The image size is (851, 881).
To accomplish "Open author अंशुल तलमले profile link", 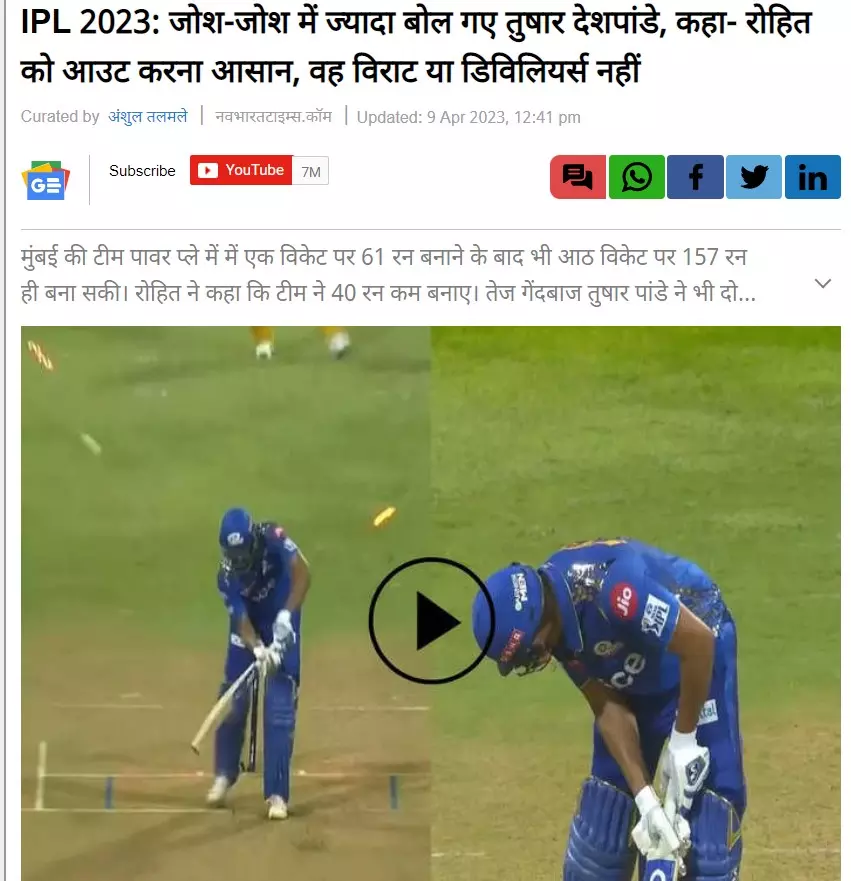I will tap(148, 116).
